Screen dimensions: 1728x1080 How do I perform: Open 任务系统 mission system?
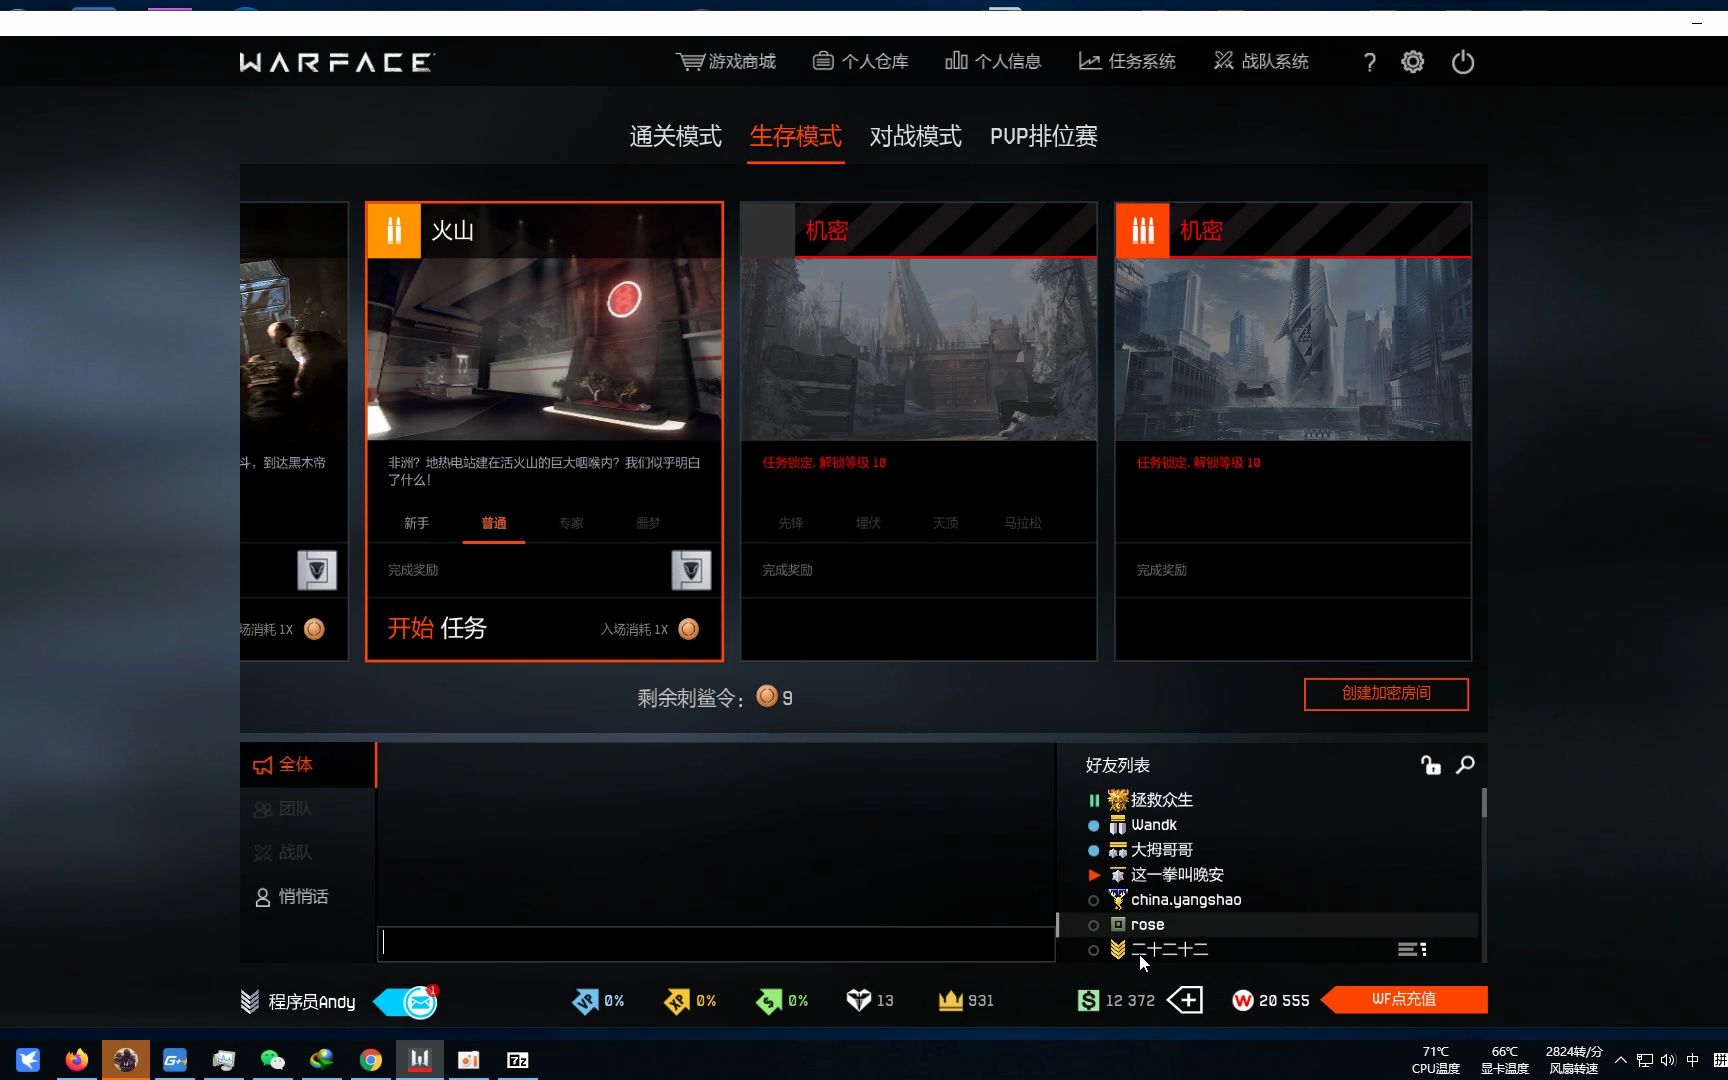pyautogui.click(x=1127, y=62)
